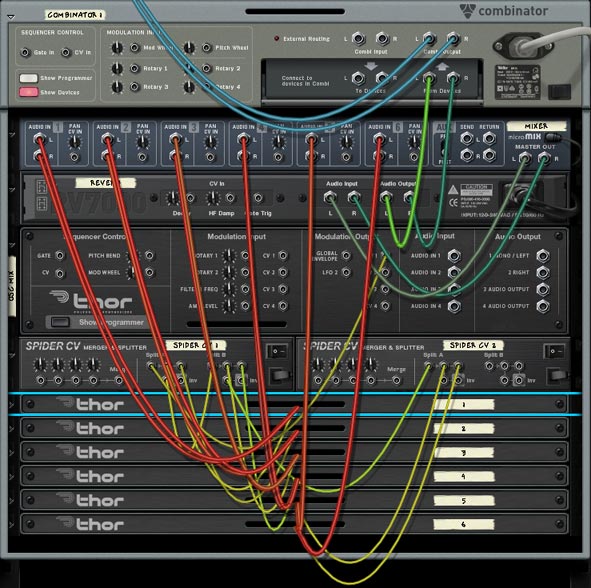Click the OSC MIX side label strip
Image resolution: width=591 pixels, height=588 pixels.
pyautogui.click(x=12, y=286)
